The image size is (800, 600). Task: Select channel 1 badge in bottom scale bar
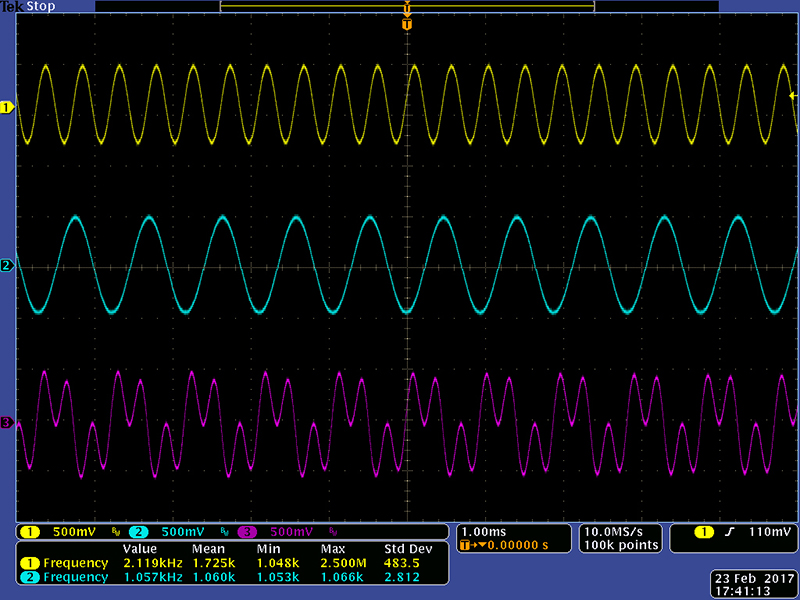pos(31,531)
